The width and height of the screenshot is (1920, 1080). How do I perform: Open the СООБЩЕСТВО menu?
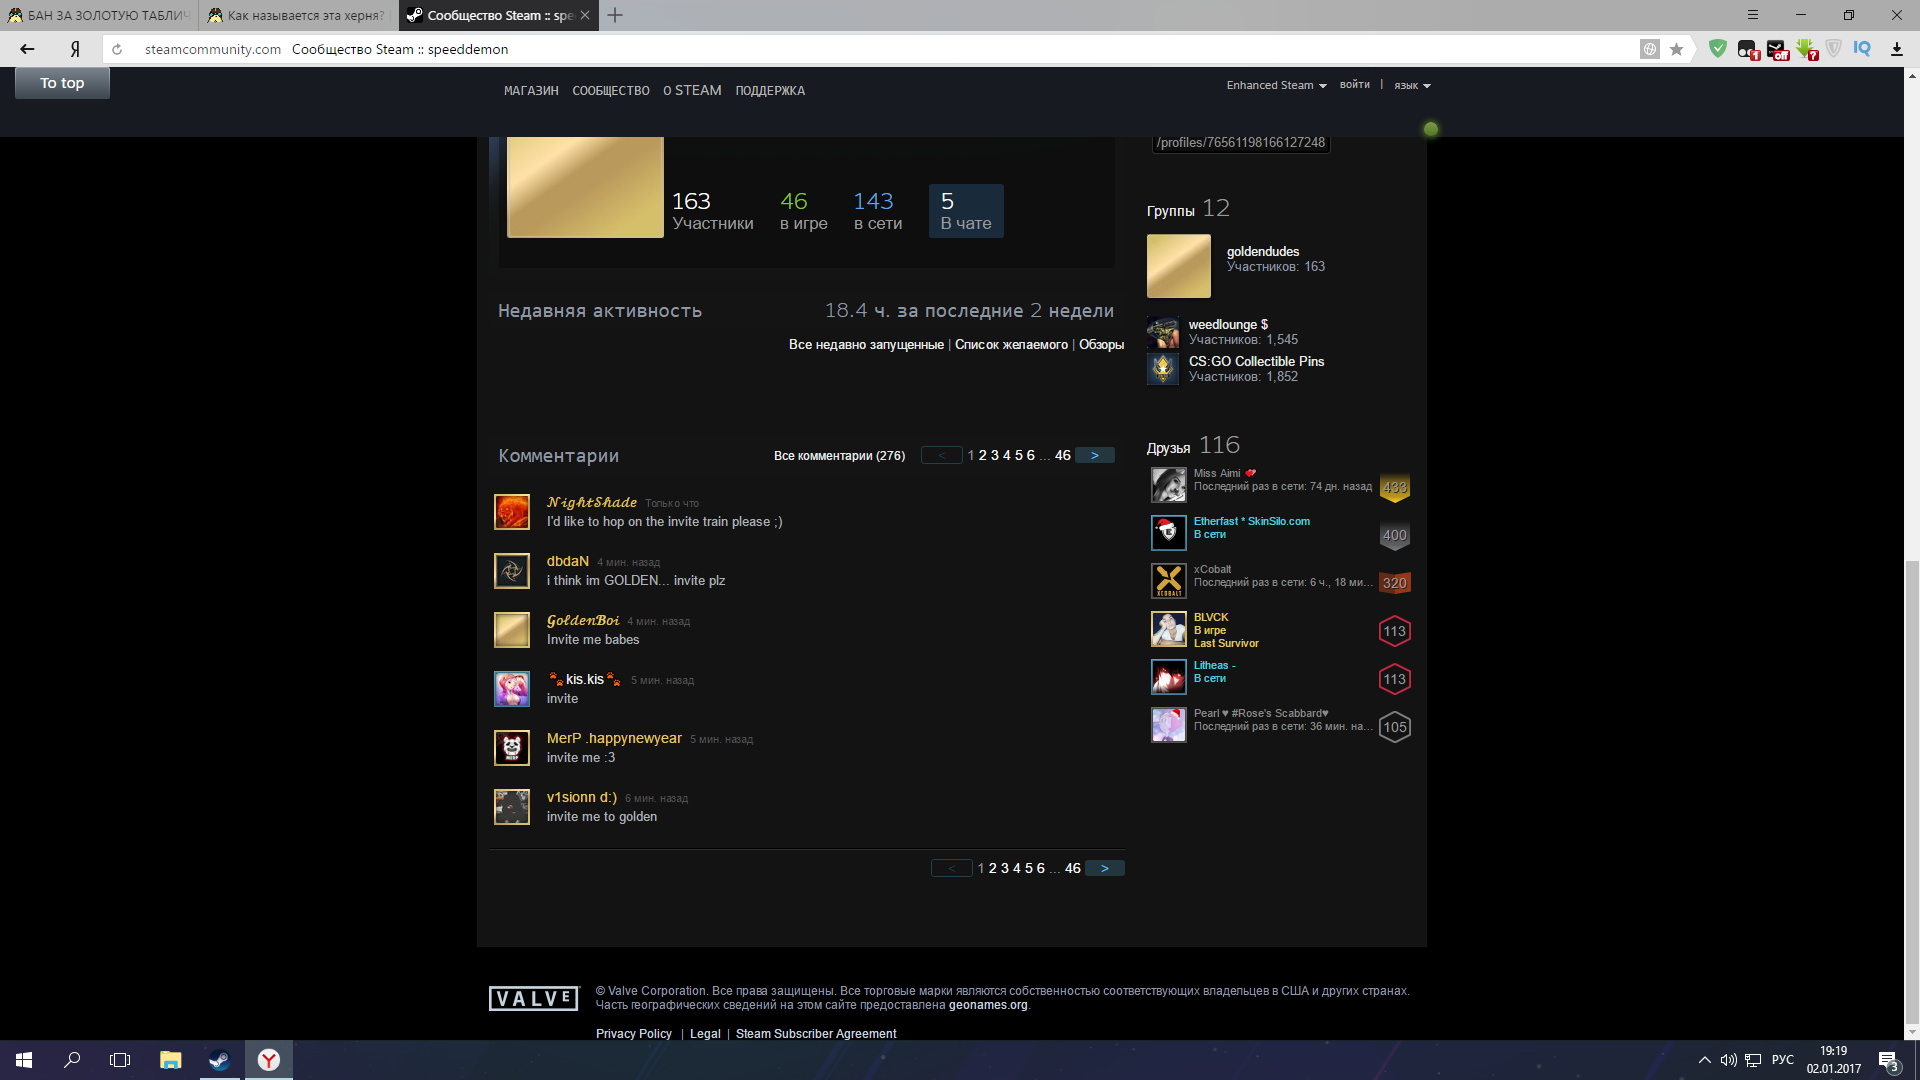click(x=611, y=91)
